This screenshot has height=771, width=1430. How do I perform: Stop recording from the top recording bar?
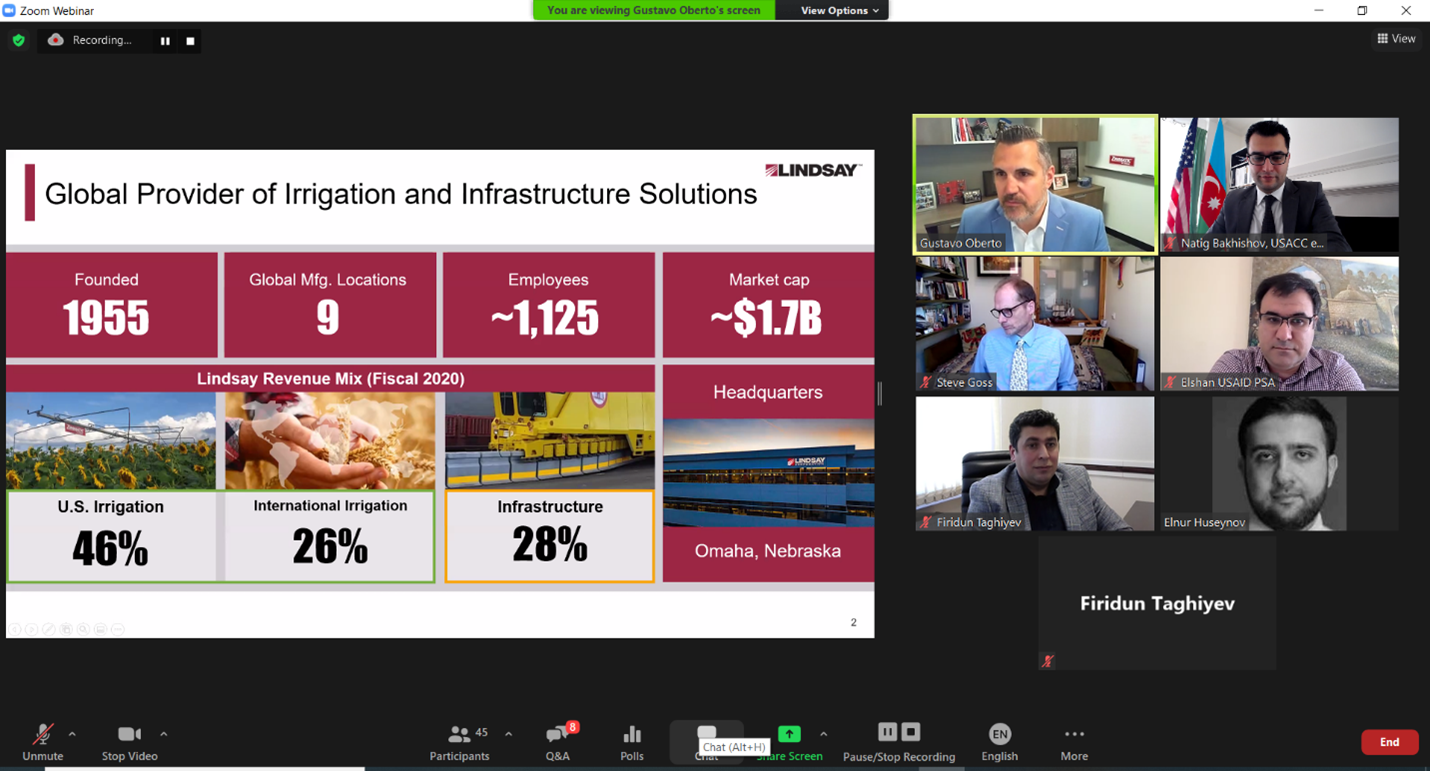[190, 41]
